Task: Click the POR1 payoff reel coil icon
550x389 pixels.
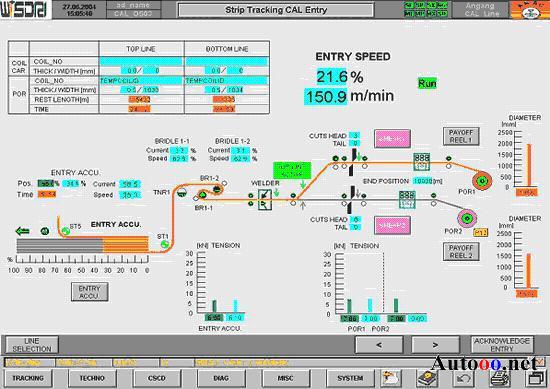Action: pos(482,181)
